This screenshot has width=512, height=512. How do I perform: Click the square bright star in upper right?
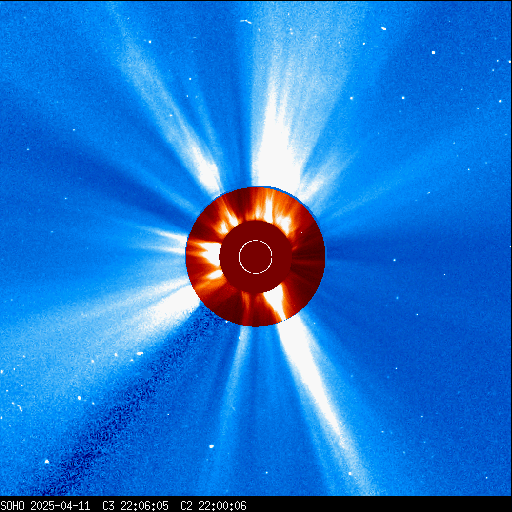(x=433, y=52)
